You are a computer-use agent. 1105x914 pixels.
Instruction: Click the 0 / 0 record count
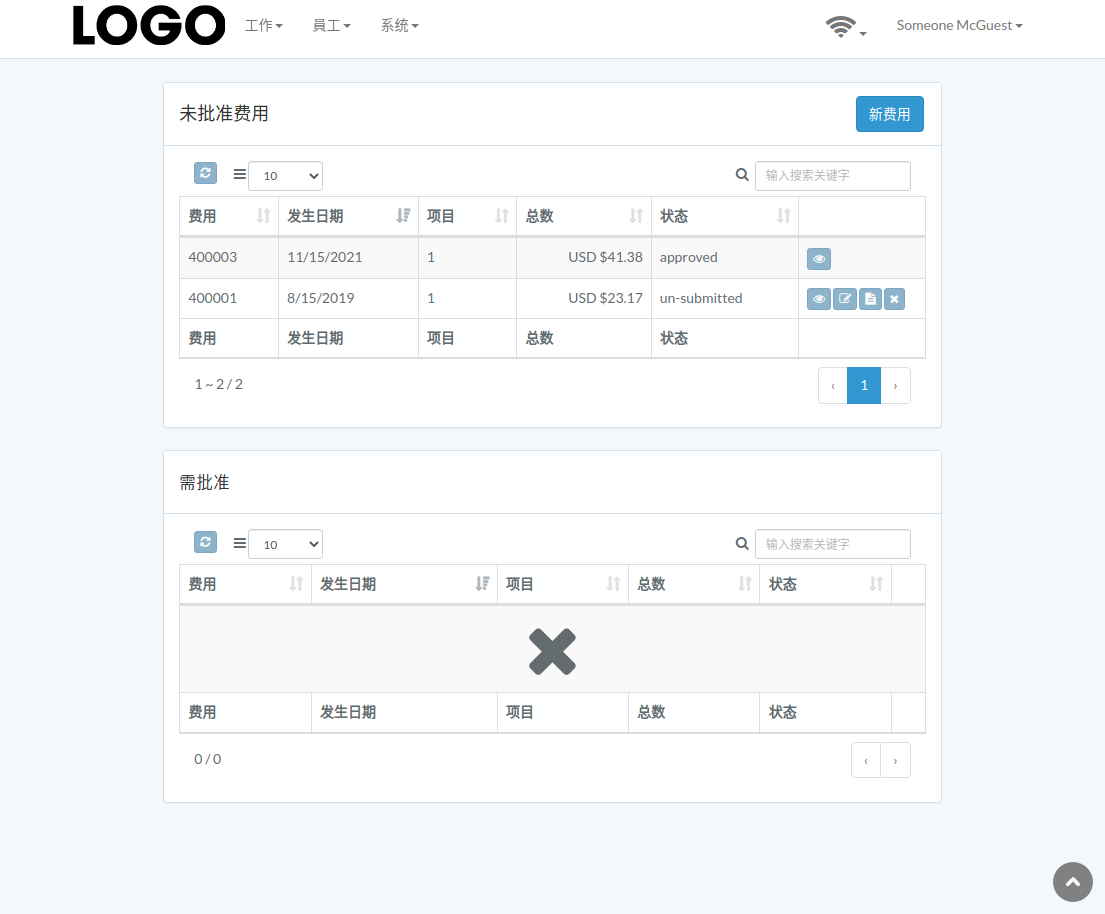point(208,759)
